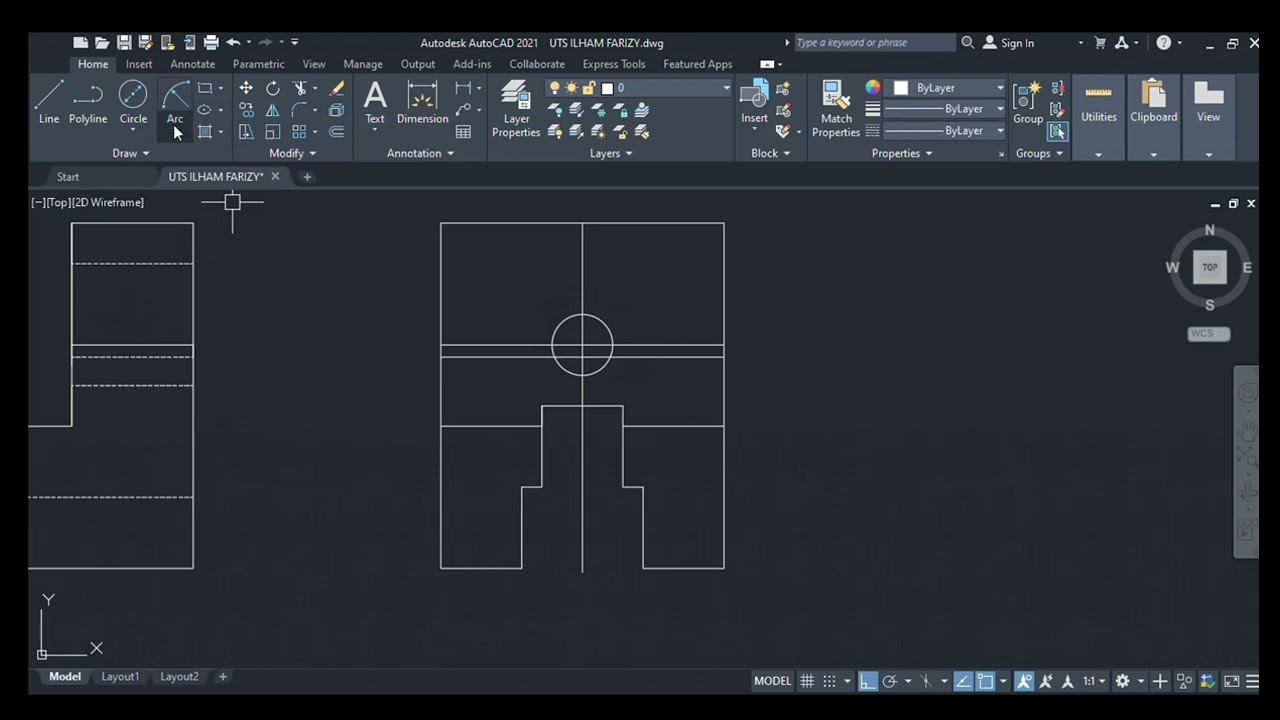Open the Annotate ribbon tab

192,64
